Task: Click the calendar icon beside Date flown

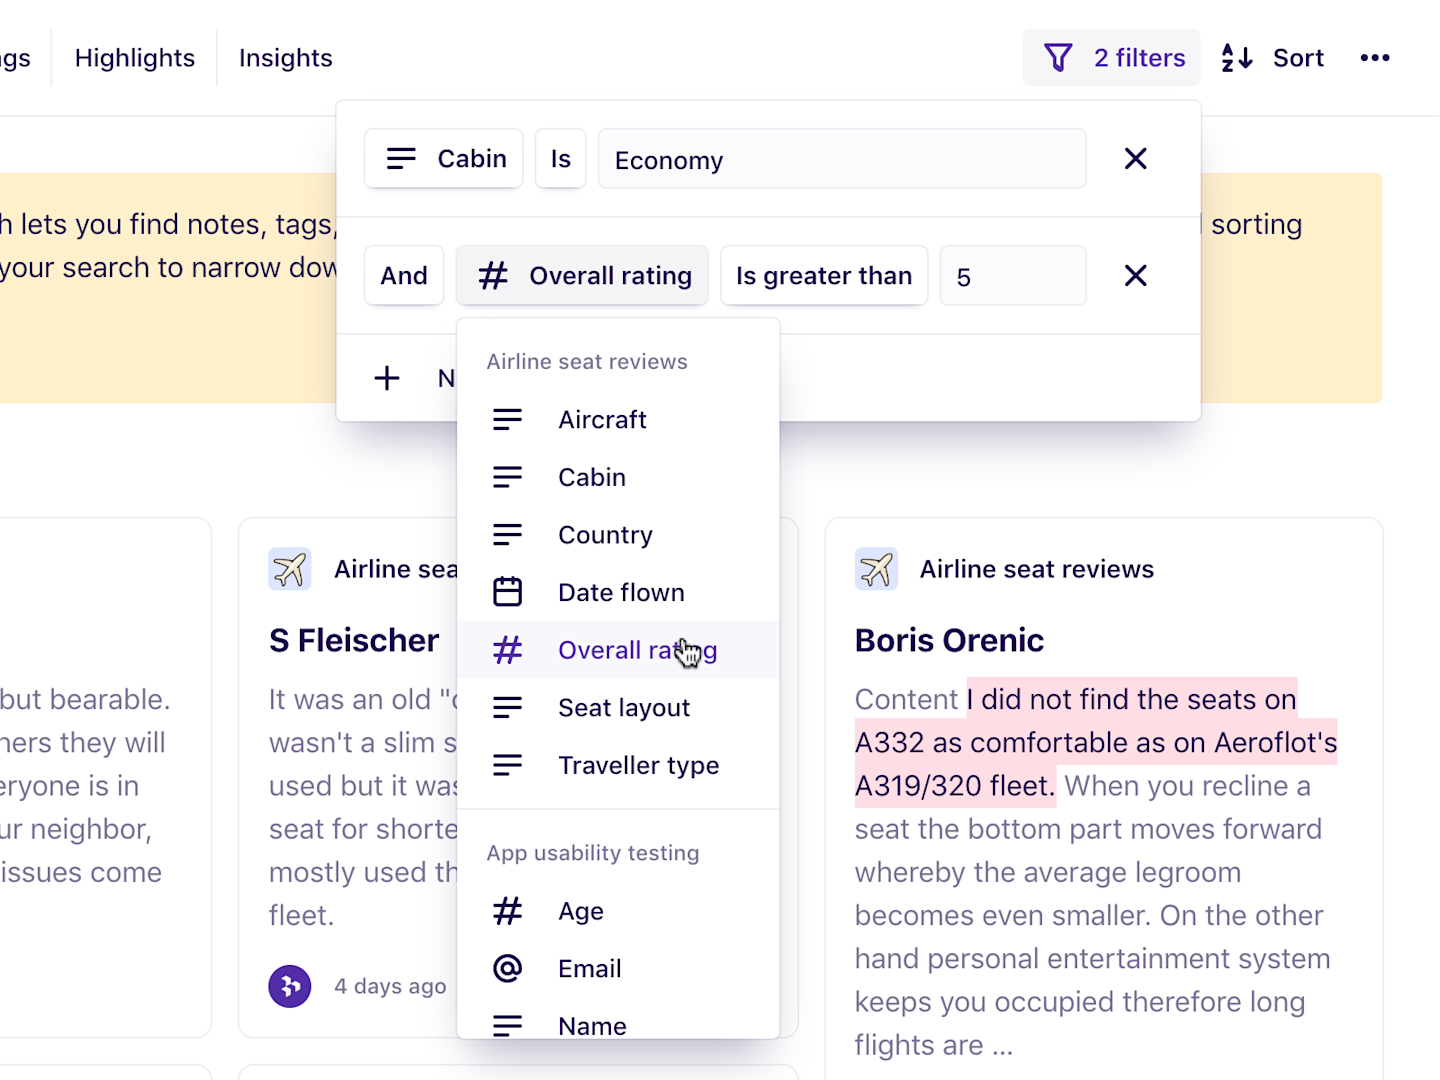Action: click(508, 592)
